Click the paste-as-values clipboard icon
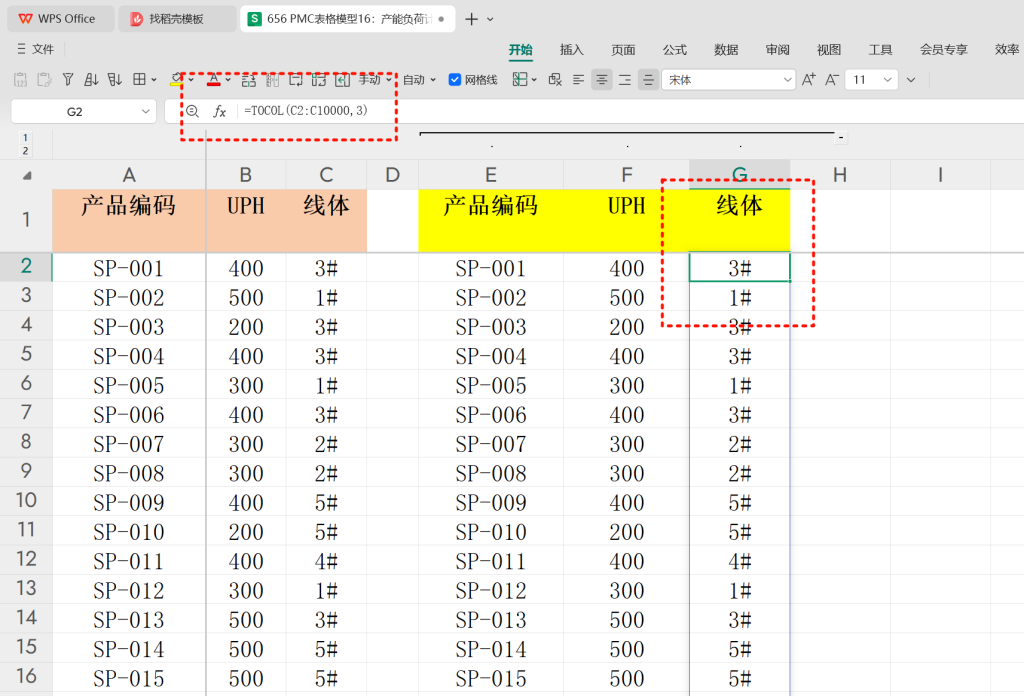Image resolution: width=1024 pixels, height=696 pixels. [20, 80]
